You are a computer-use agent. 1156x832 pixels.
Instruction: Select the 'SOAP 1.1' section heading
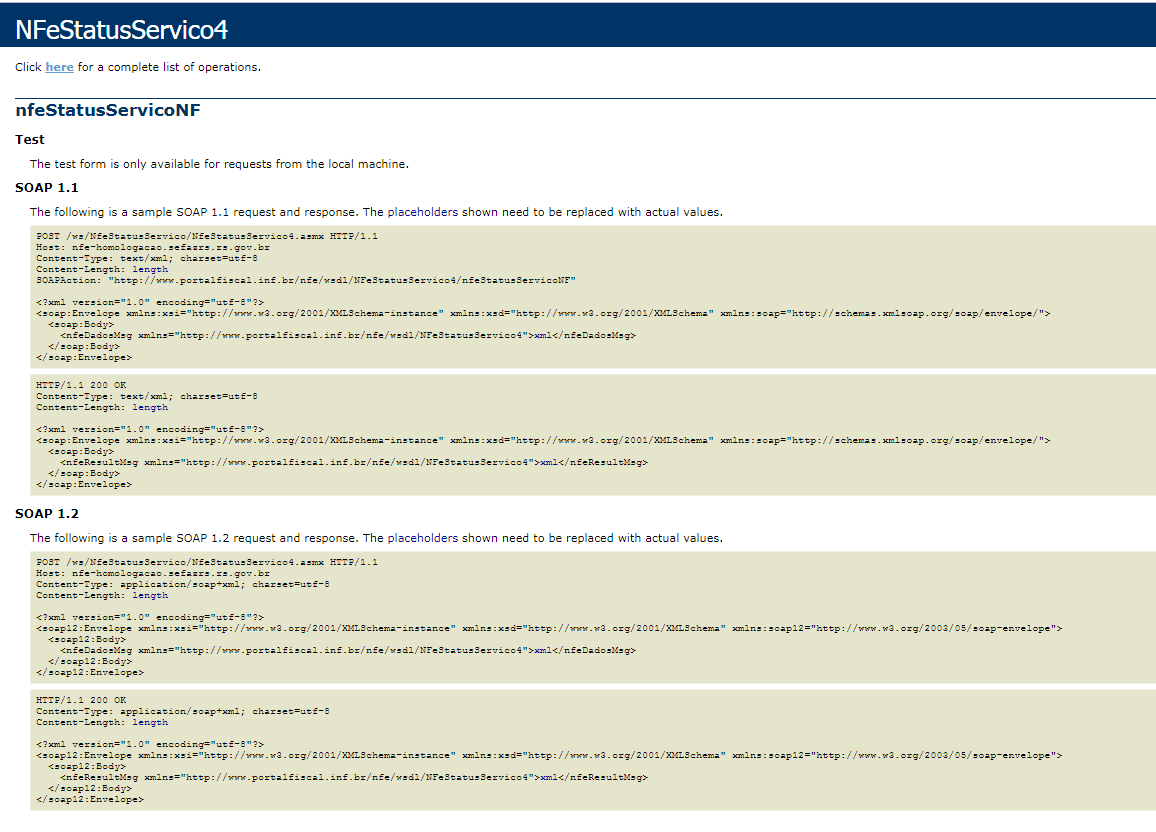tap(46, 188)
